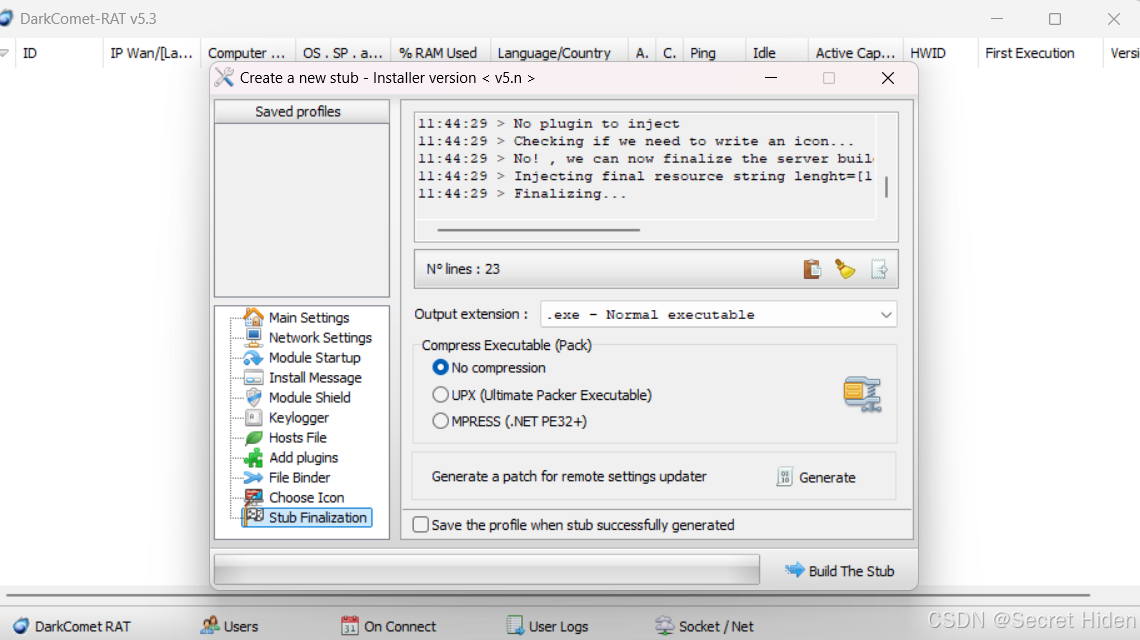Click the Build The Stub button

click(x=840, y=571)
